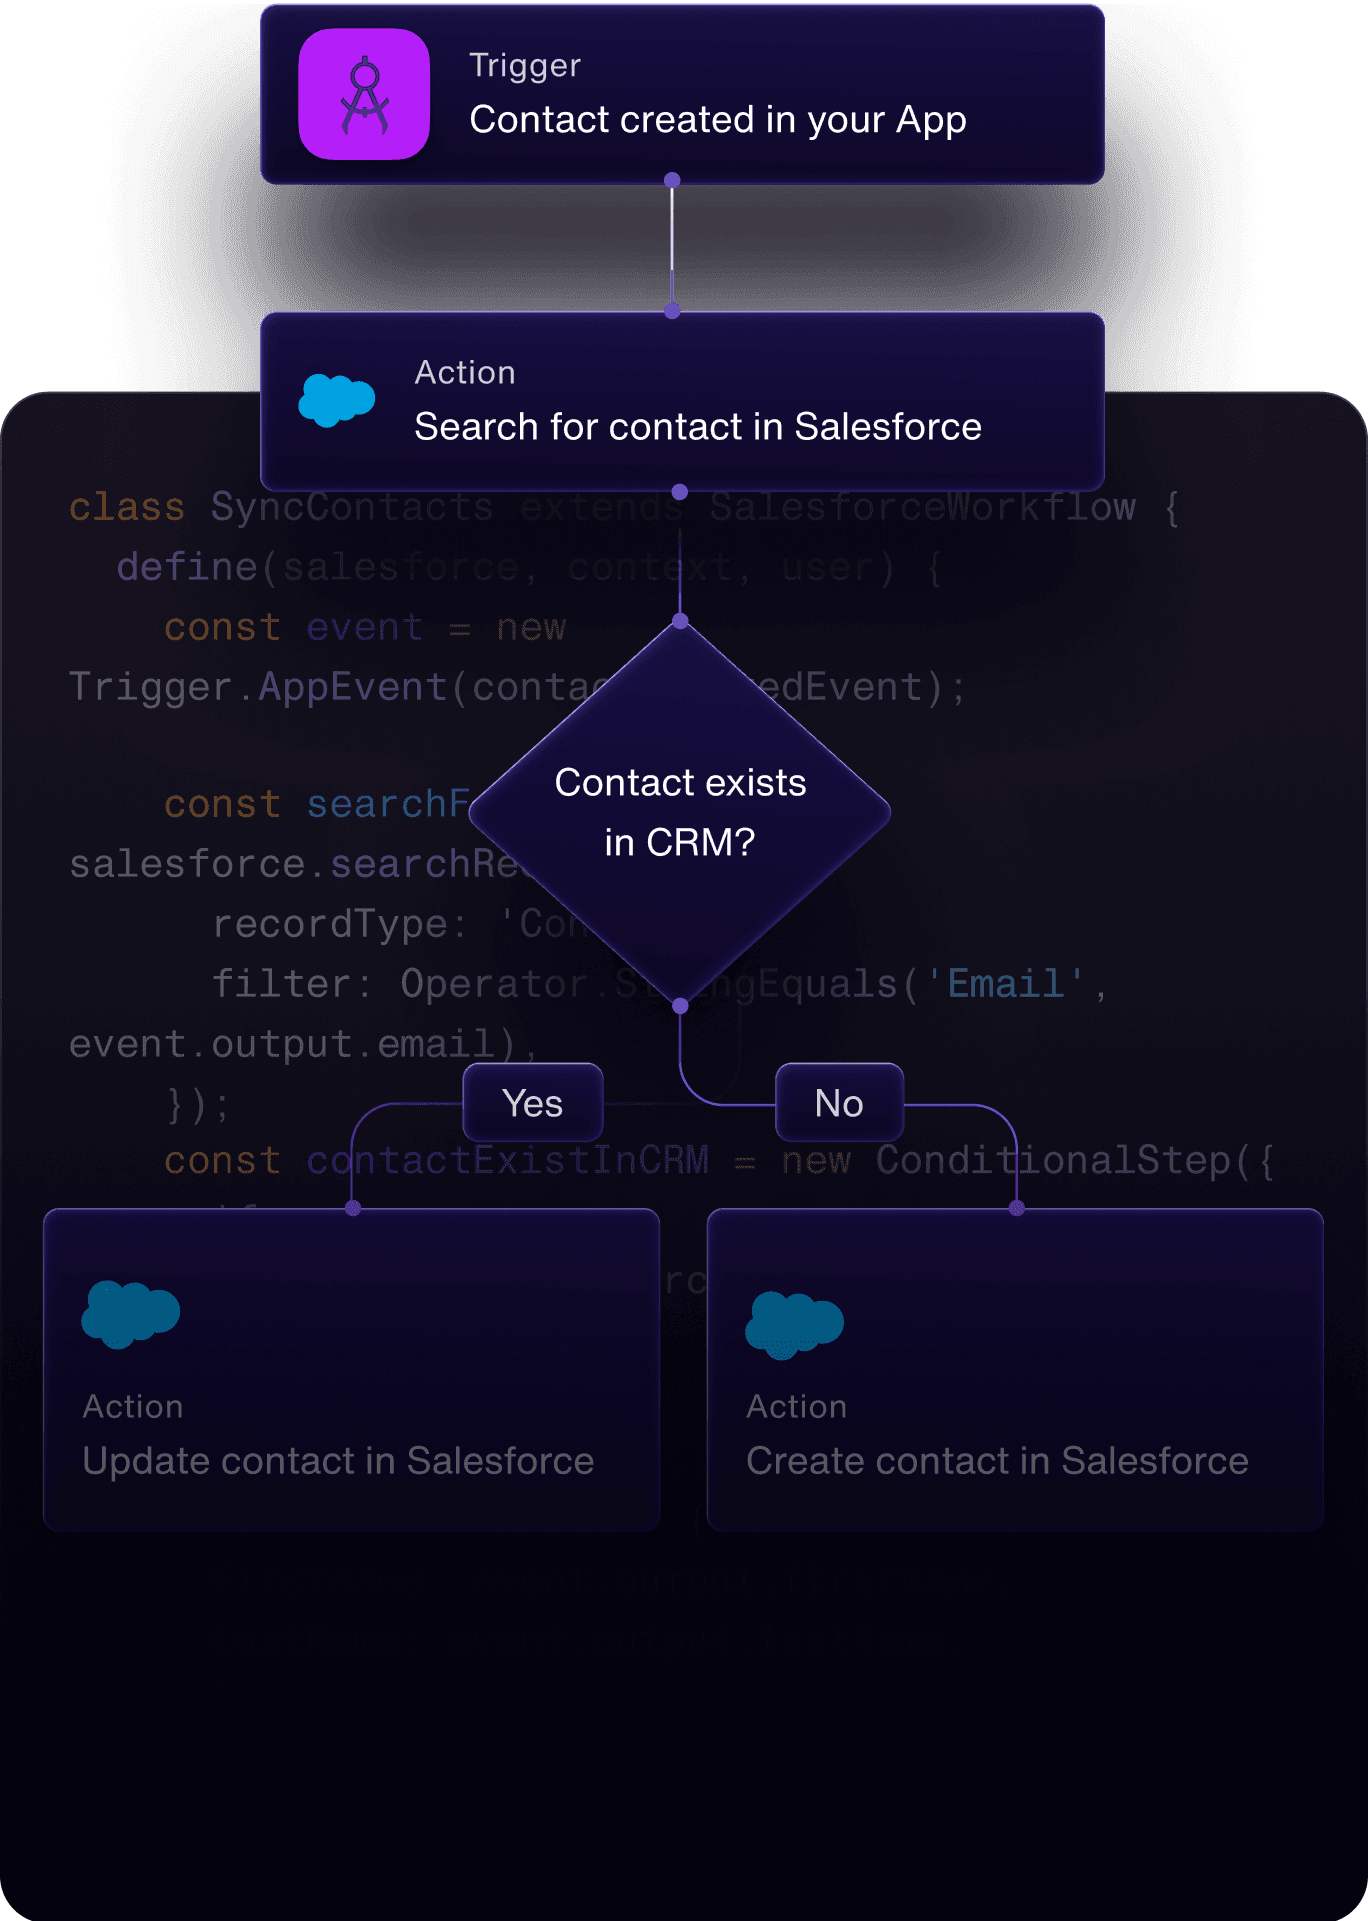
Task: Select the "Search for contact in Salesforce" step
Action: (697, 427)
